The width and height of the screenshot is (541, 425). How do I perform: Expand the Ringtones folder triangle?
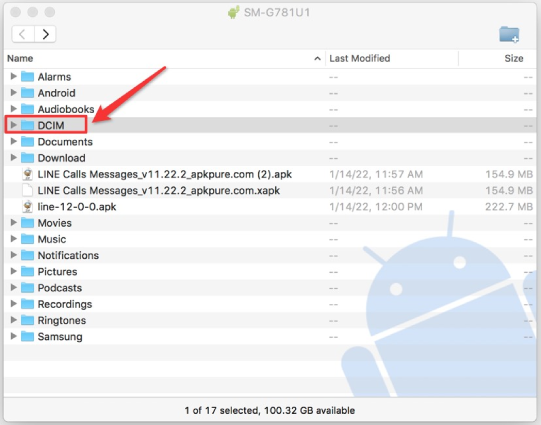[13, 320]
